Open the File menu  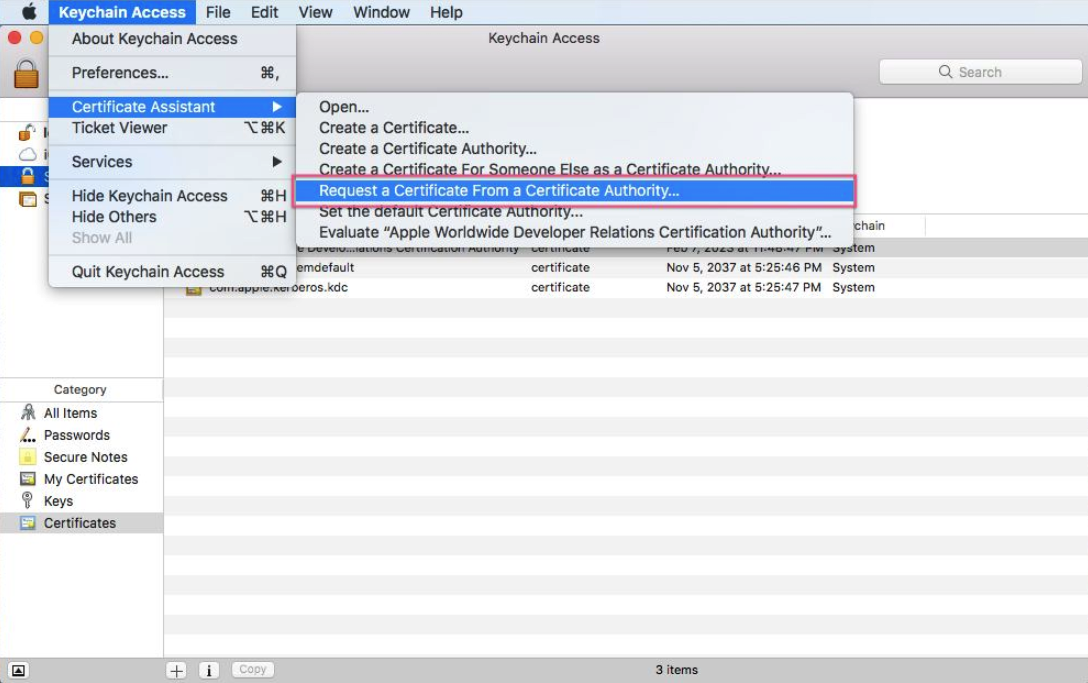coord(218,12)
